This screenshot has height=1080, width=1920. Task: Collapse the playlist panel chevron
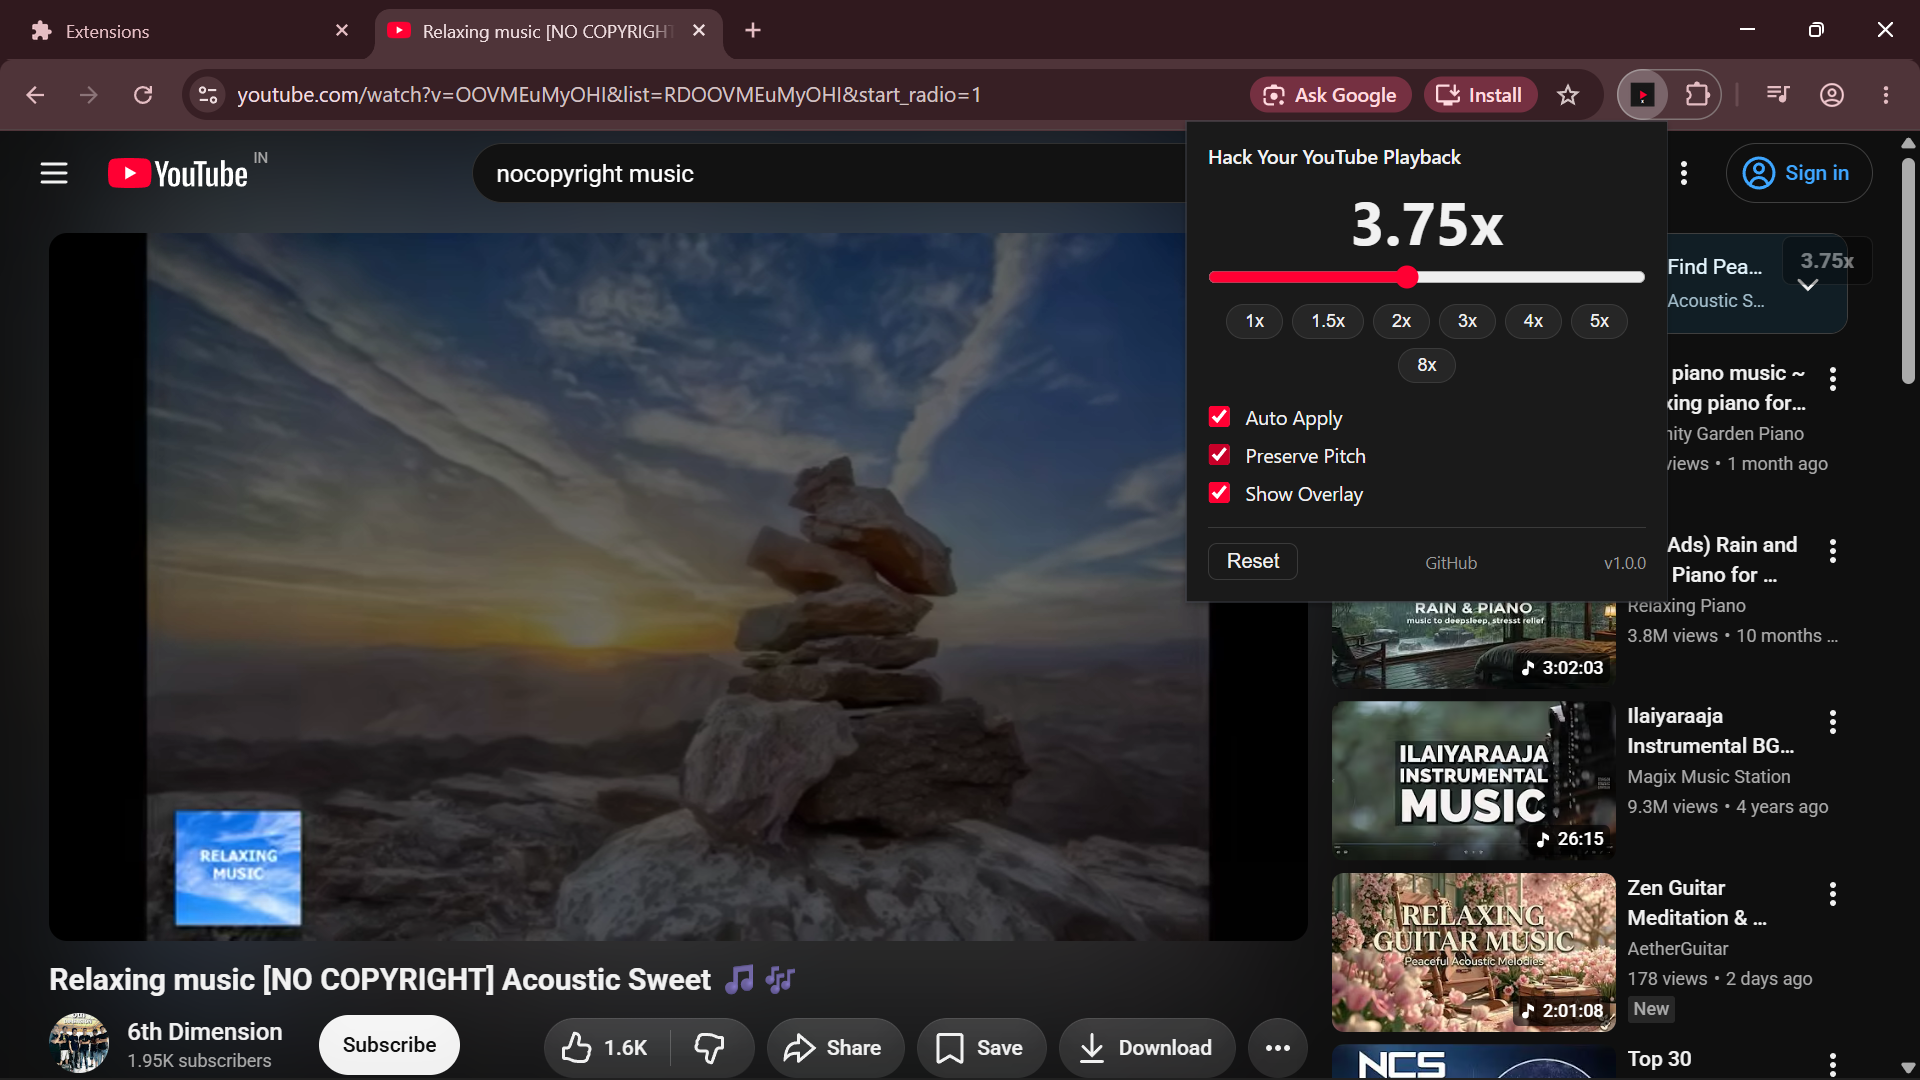point(1808,286)
